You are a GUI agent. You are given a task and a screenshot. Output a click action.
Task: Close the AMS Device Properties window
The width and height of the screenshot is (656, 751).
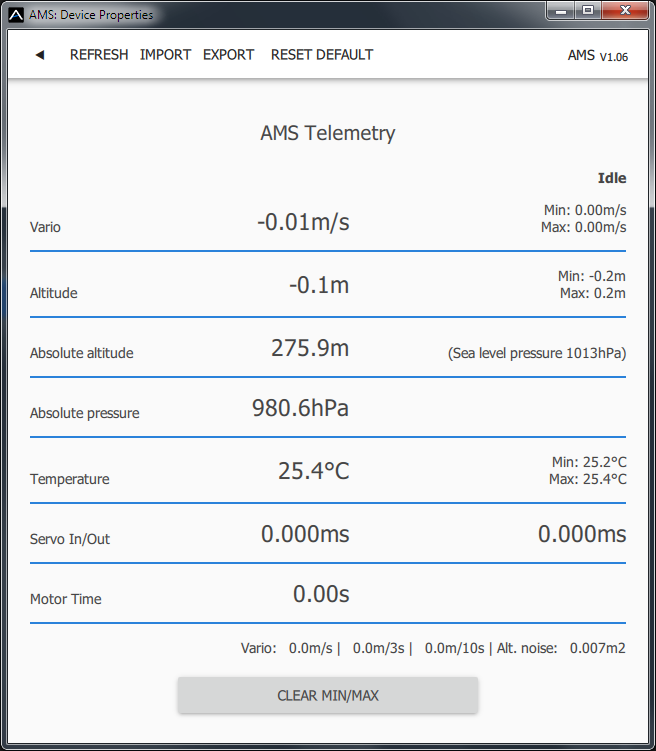(625, 11)
